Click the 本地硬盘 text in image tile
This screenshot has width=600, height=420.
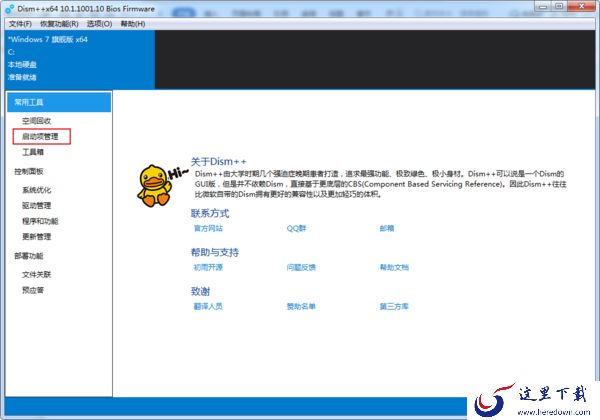pyautogui.click(x=22, y=65)
